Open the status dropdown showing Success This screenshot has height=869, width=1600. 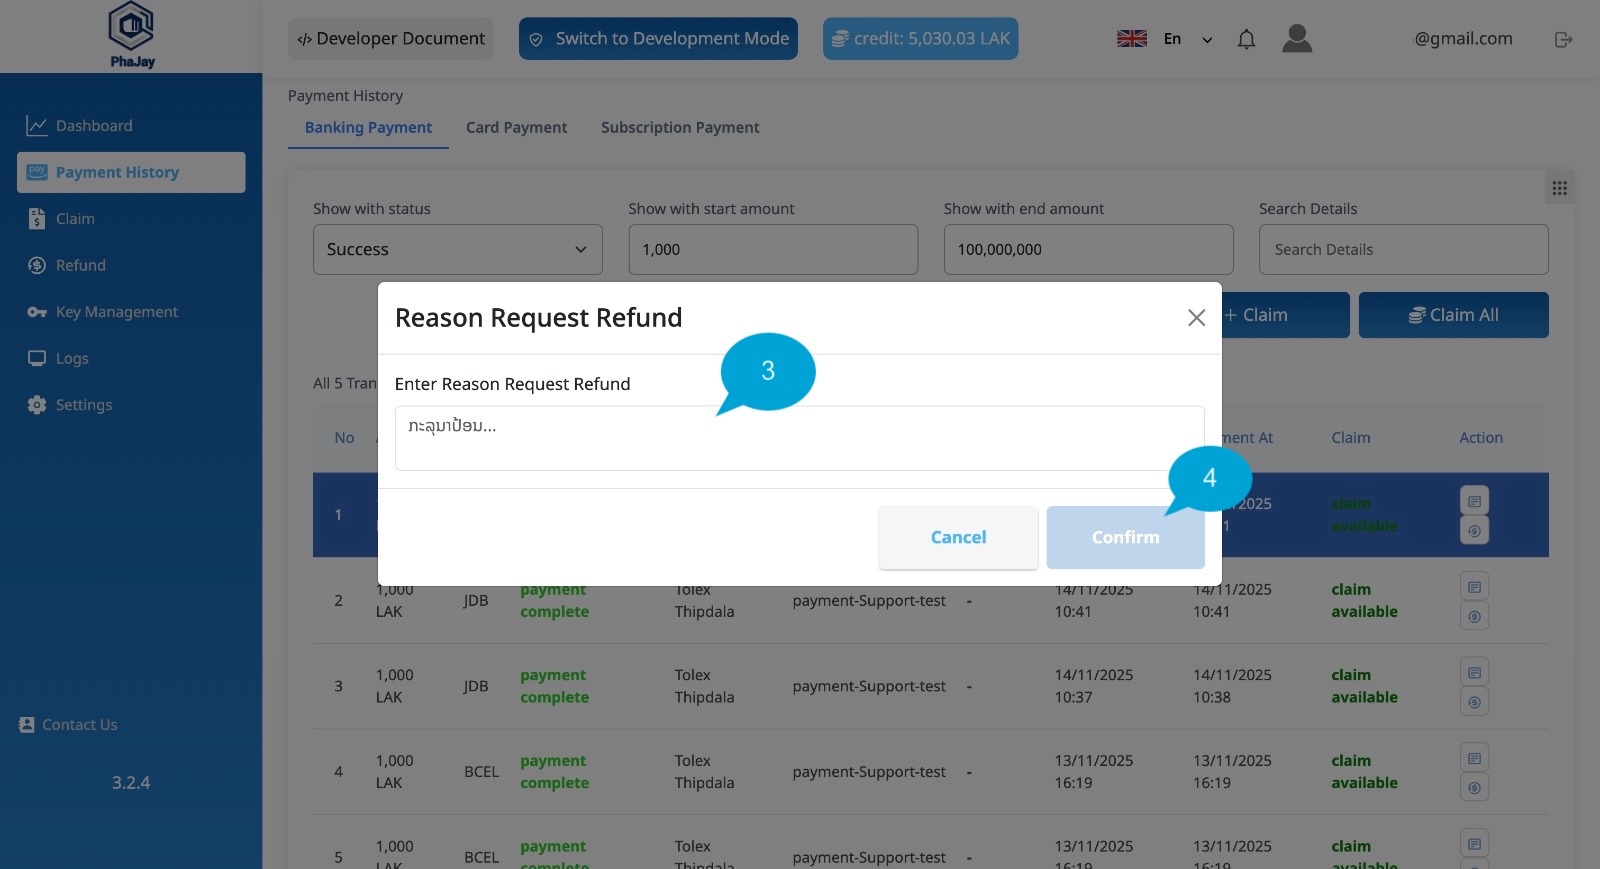coord(458,249)
